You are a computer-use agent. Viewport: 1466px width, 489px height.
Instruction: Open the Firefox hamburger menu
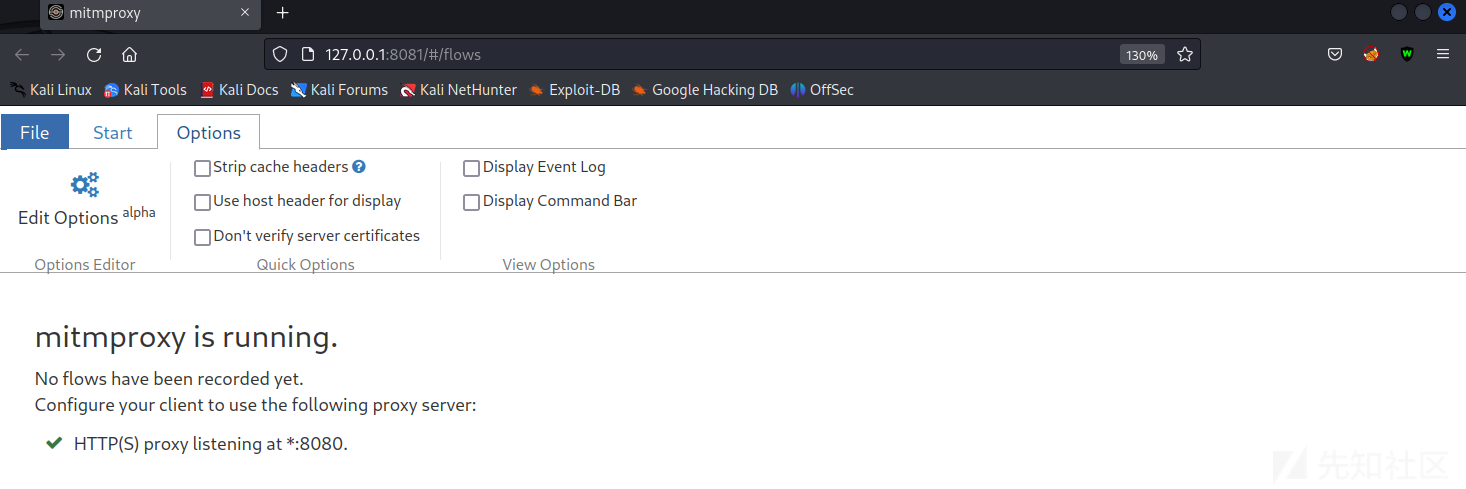coord(1443,55)
